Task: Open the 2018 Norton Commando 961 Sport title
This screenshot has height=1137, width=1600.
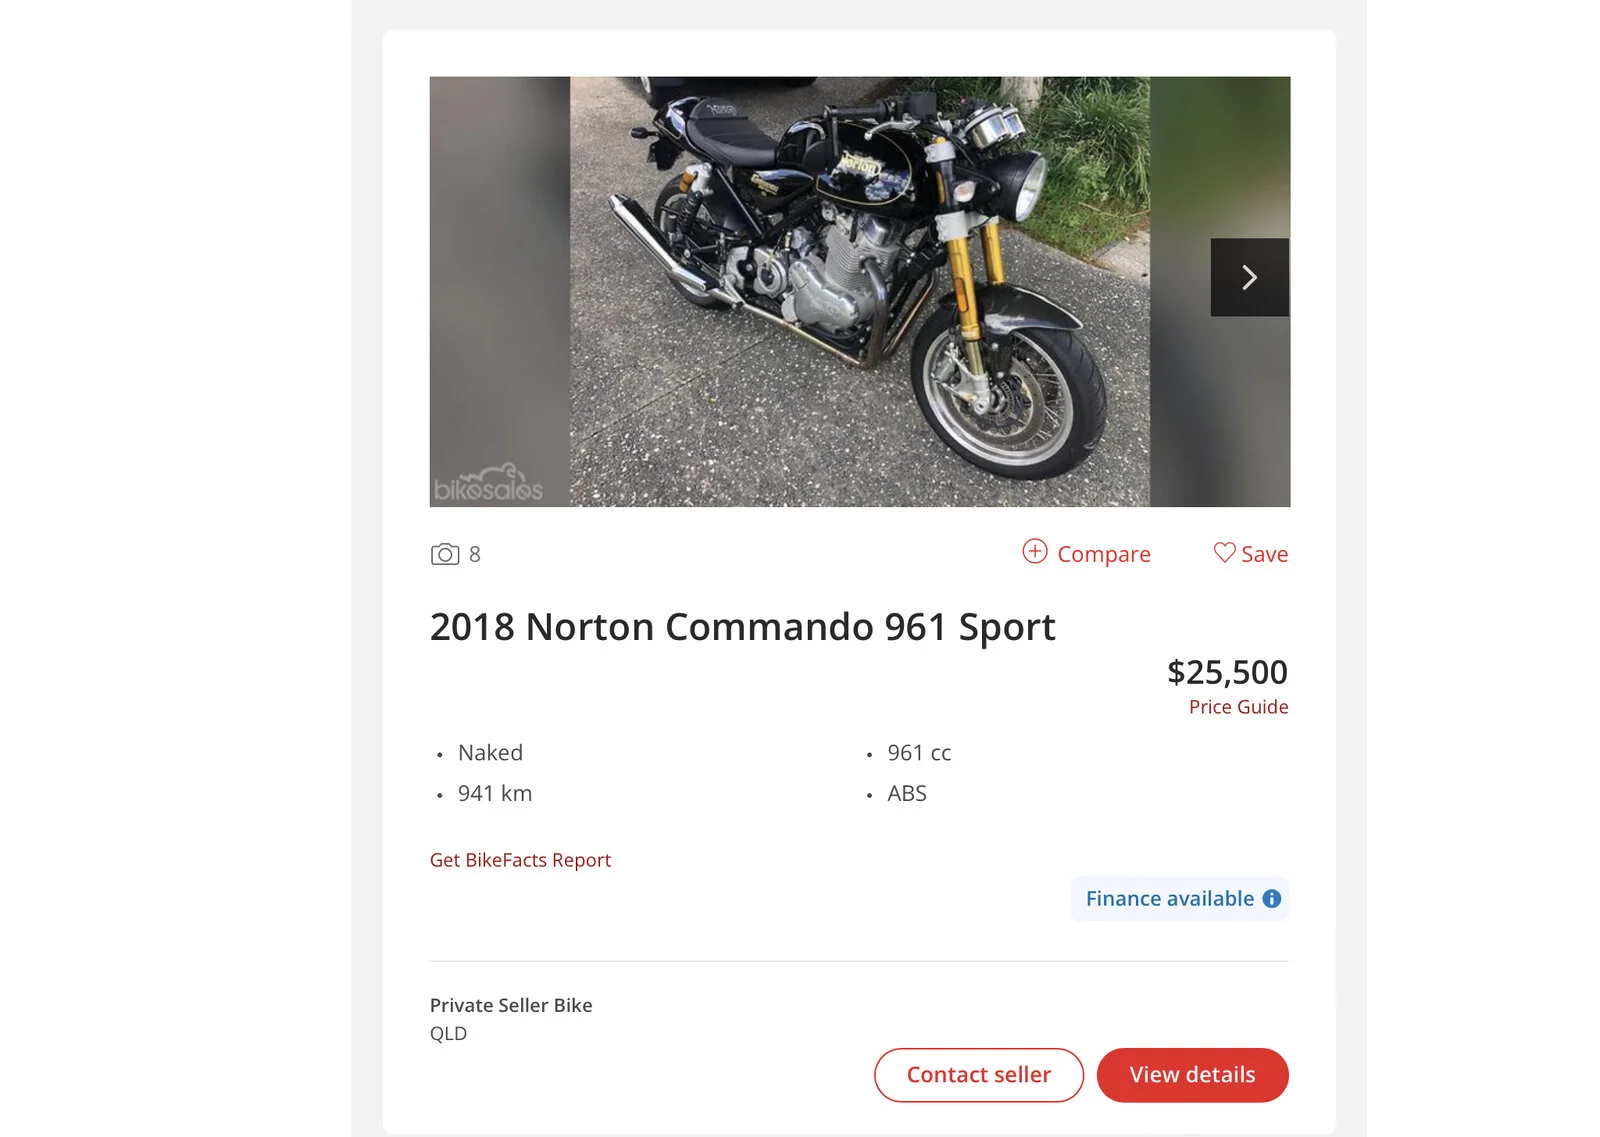Action: pyautogui.click(x=742, y=627)
